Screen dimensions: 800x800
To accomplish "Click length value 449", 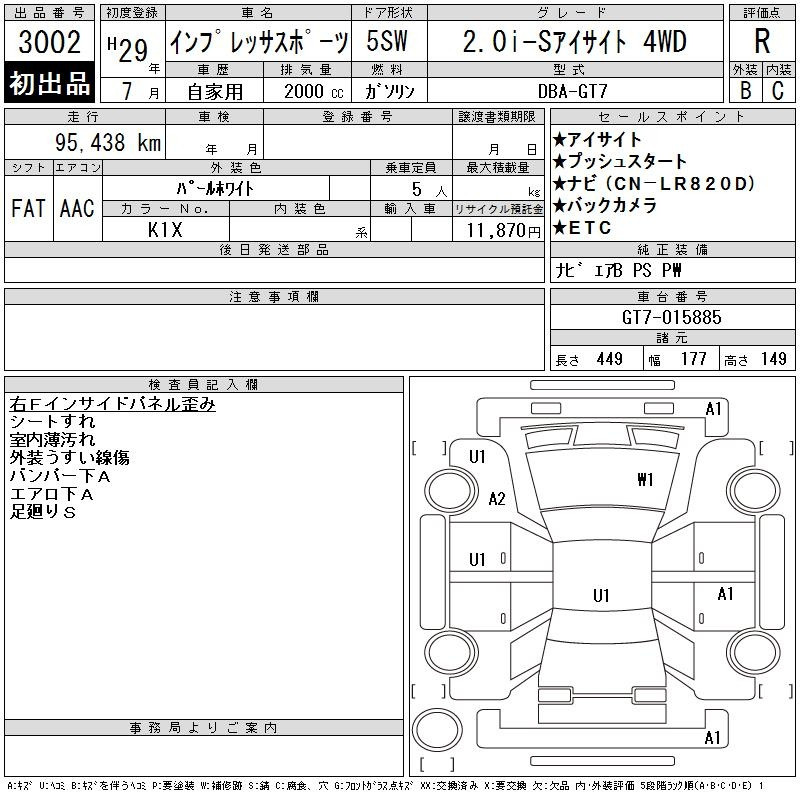I will [x=610, y=359].
